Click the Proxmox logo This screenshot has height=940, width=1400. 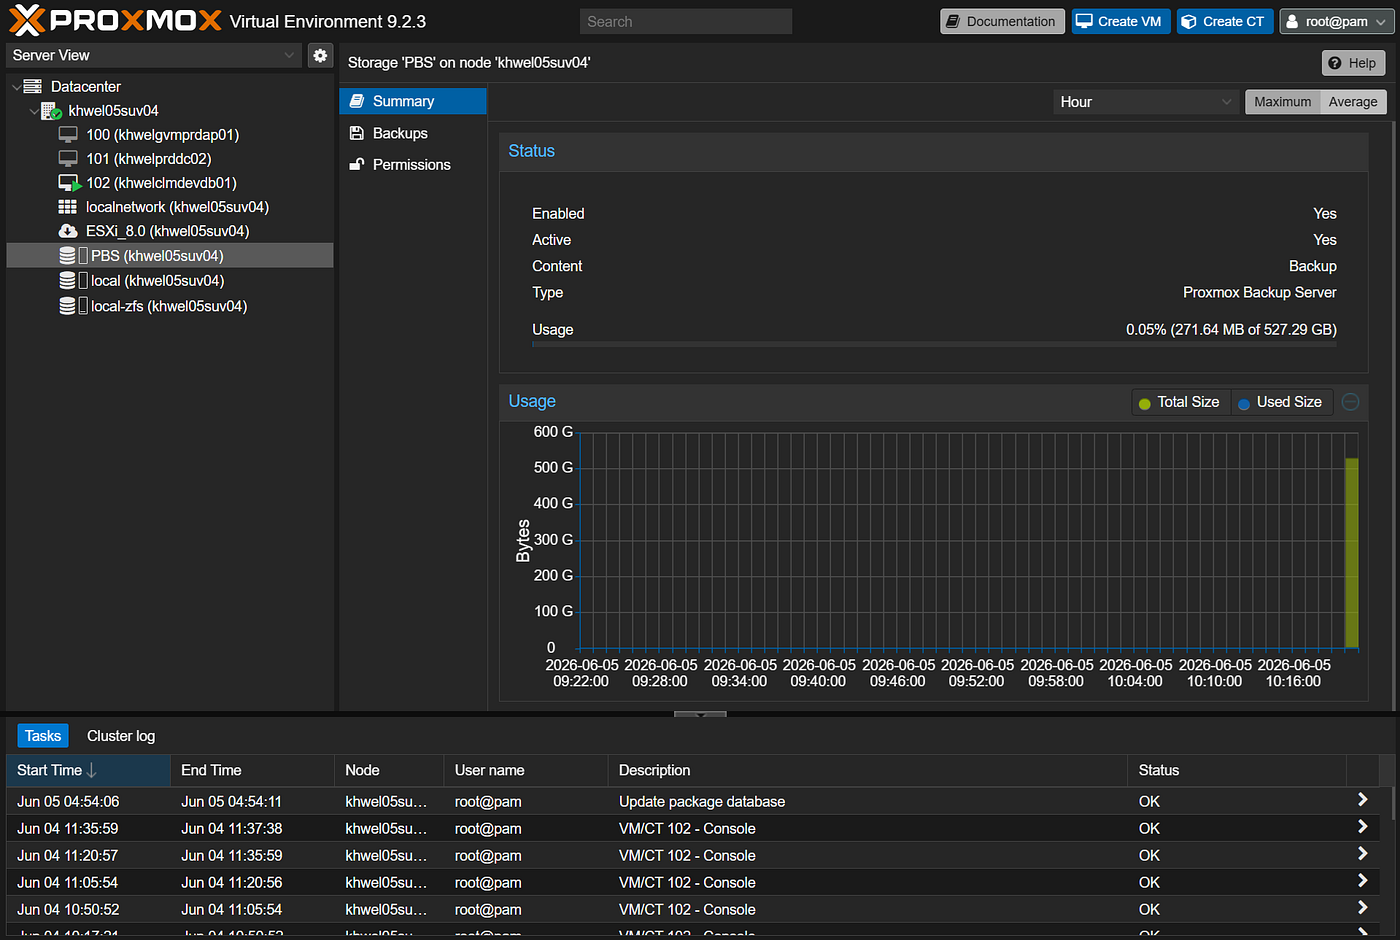pyautogui.click(x=115, y=20)
